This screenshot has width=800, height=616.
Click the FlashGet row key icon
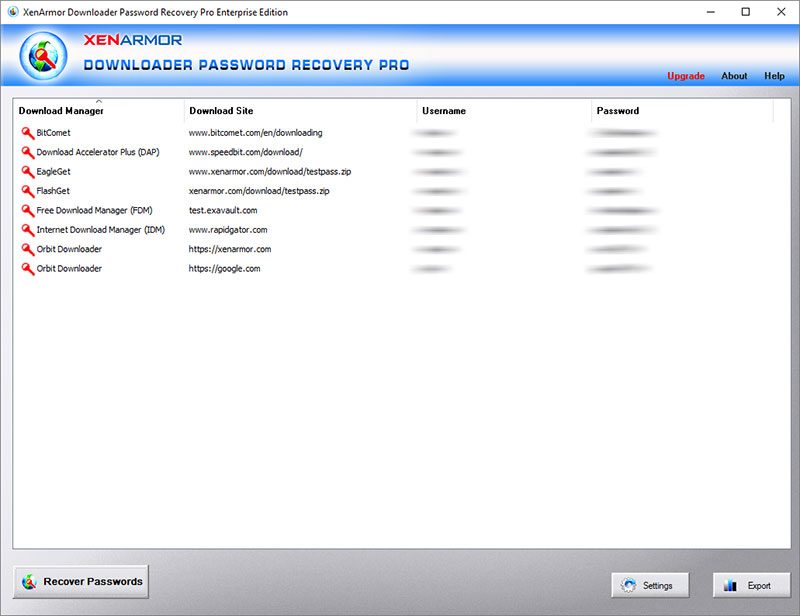click(28, 191)
